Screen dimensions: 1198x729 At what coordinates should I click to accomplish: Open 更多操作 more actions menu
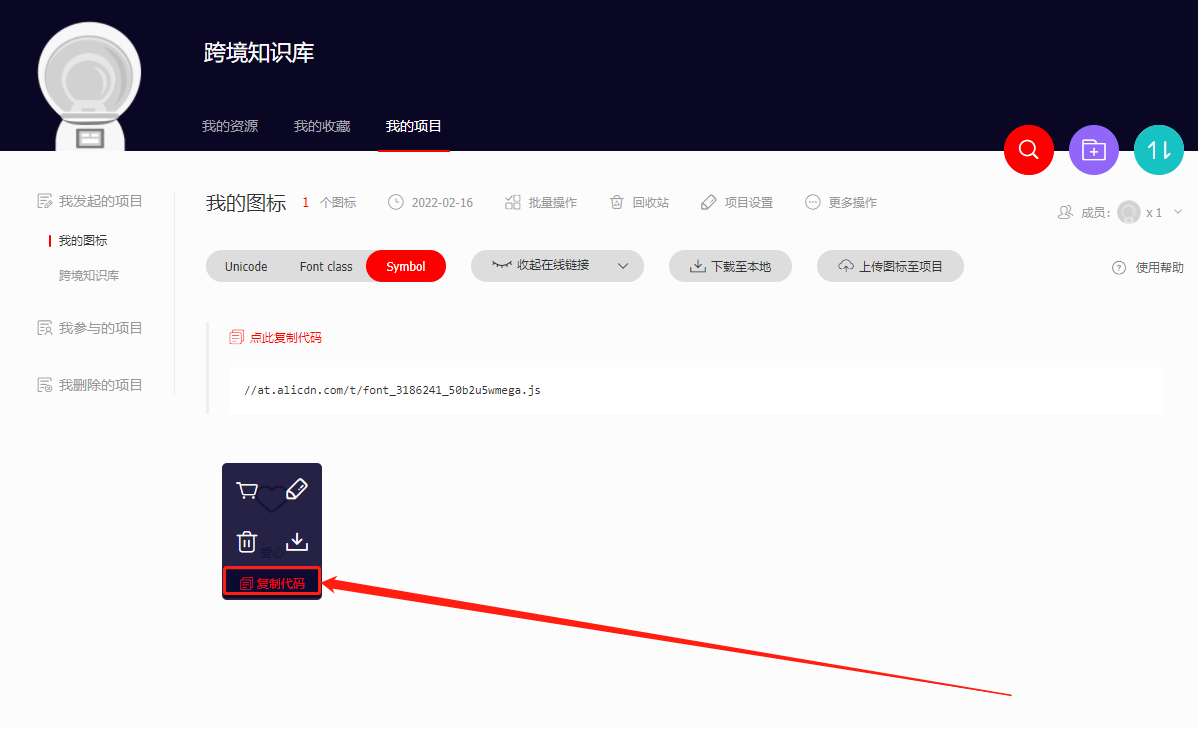coord(841,203)
